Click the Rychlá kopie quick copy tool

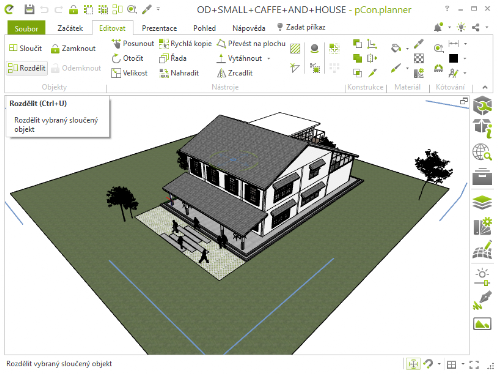[x=185, y=44]
